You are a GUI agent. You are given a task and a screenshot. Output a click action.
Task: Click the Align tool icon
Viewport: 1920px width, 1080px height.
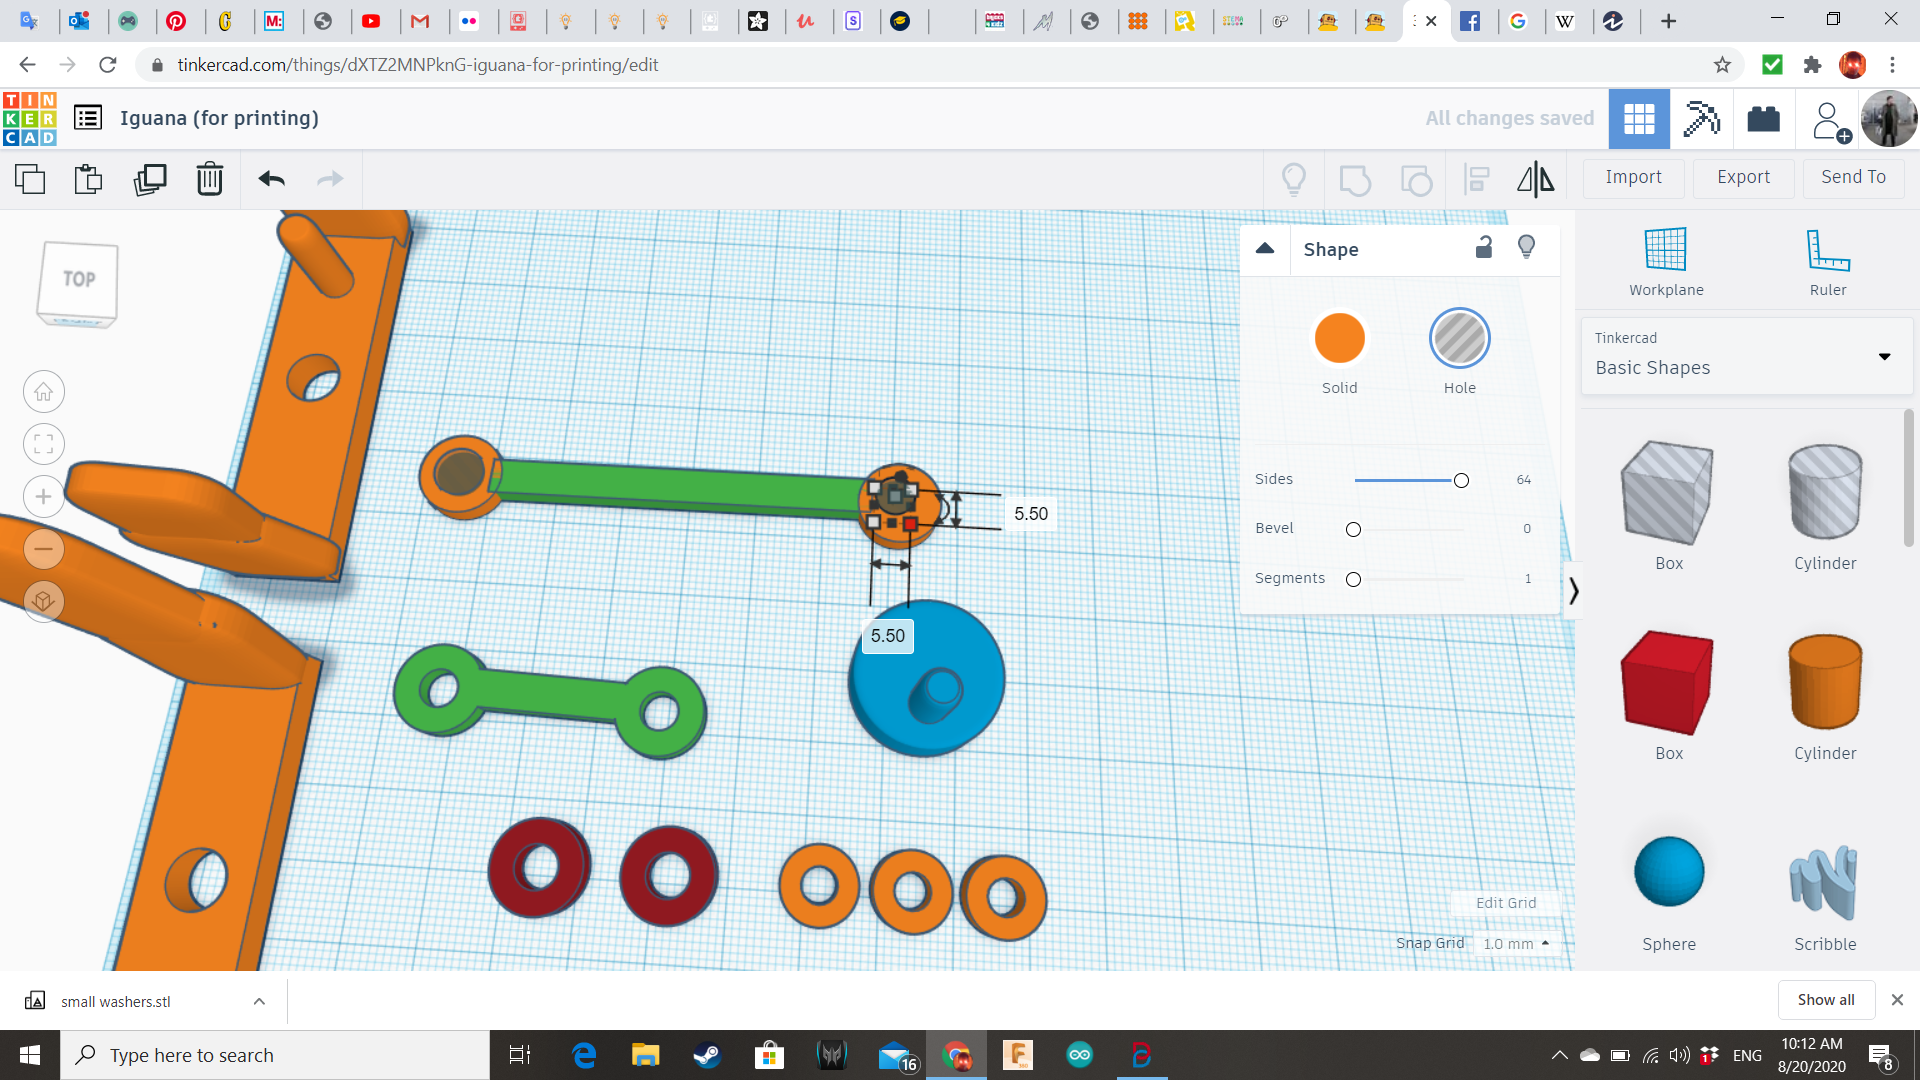[x=1476, y=179]
